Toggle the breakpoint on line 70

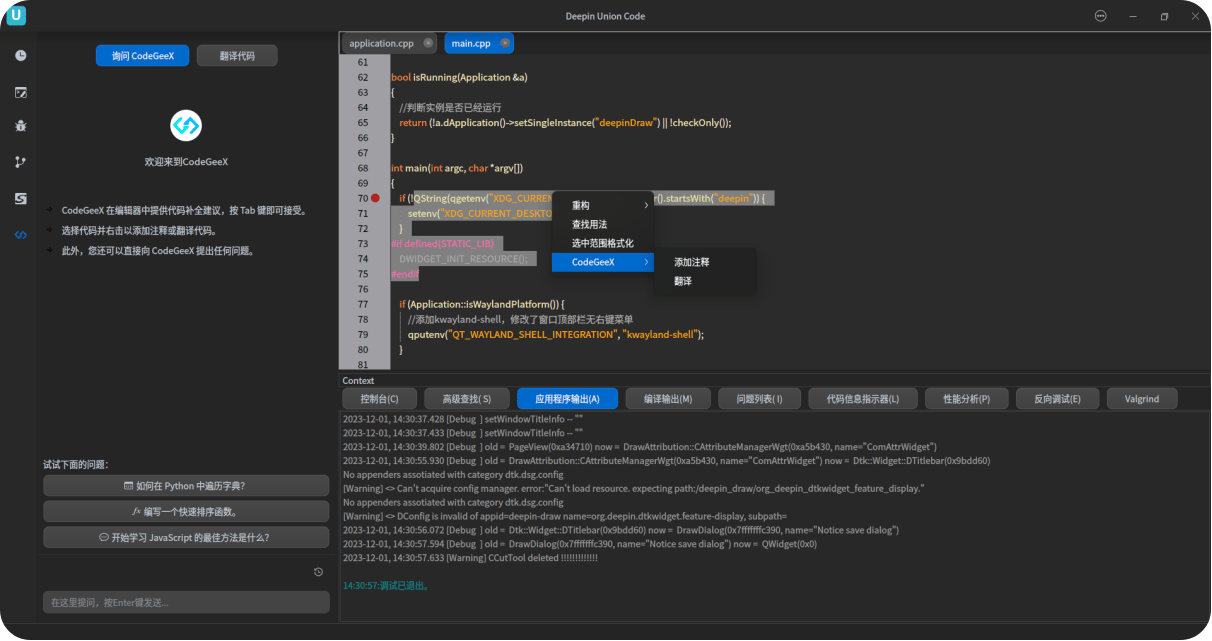[376, 198]
